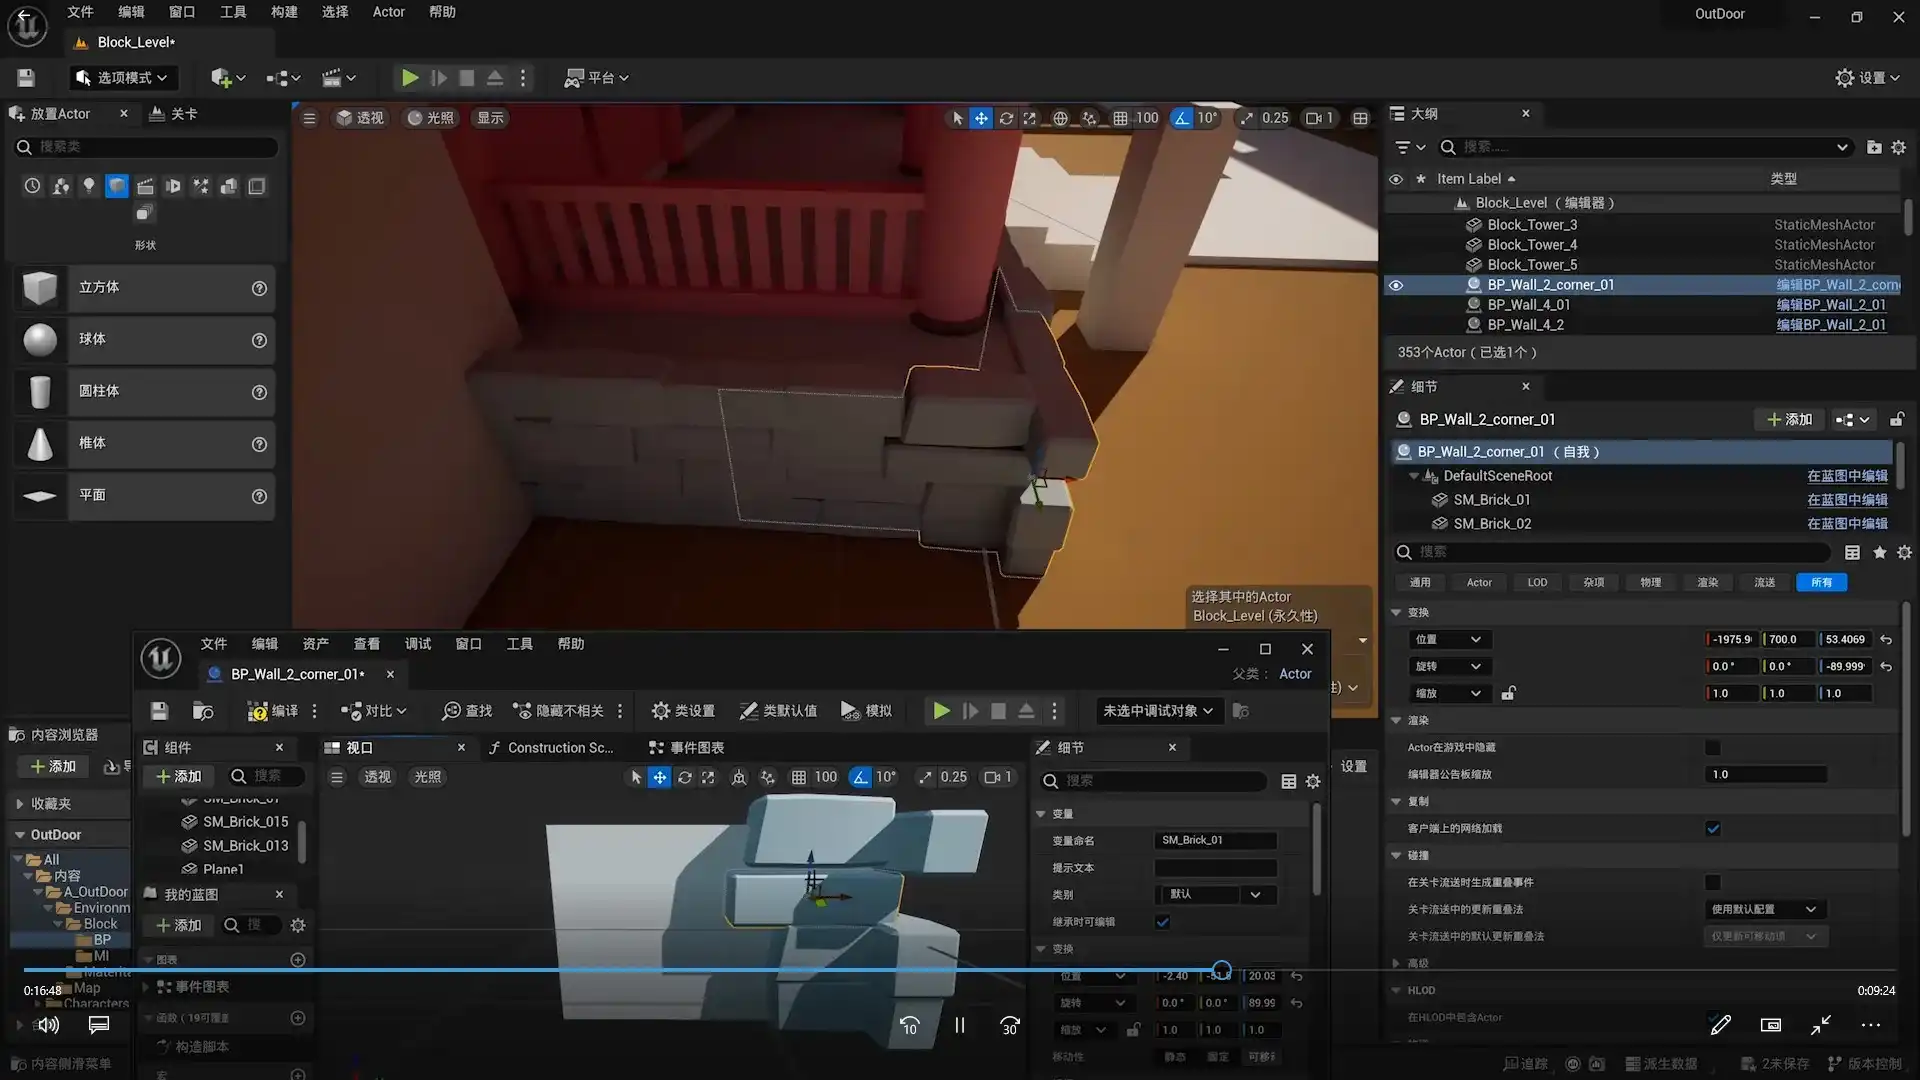Enable Actor hidden in game checkbox
The height and width of the screenshot is (1080, 1920).
coord(1713,747)
